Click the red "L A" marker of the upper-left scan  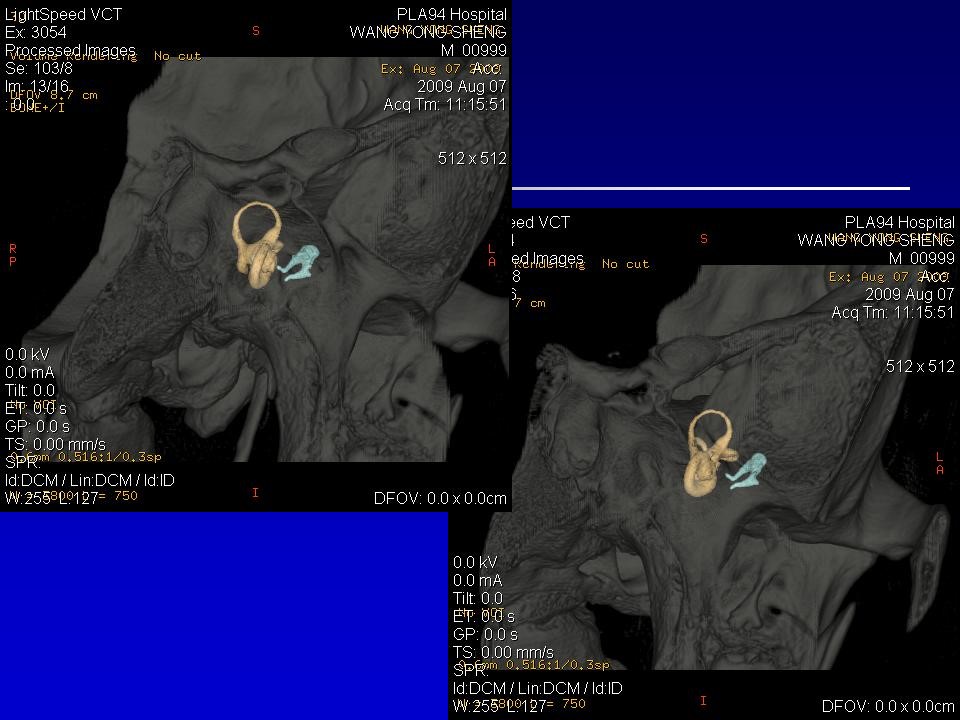[x=492, y=255]
